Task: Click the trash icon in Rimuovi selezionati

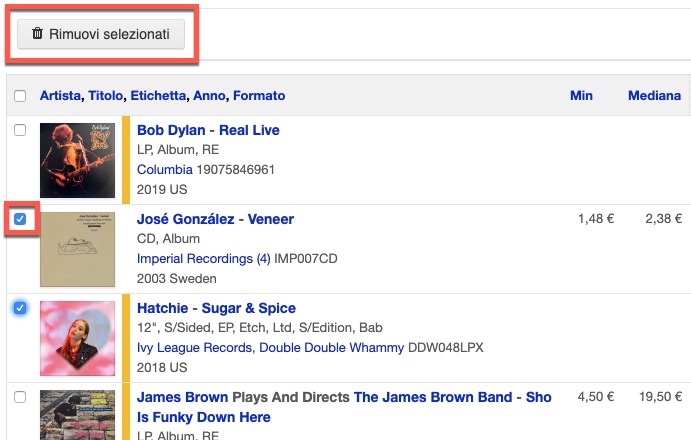Action: click(x=37, y=33)
